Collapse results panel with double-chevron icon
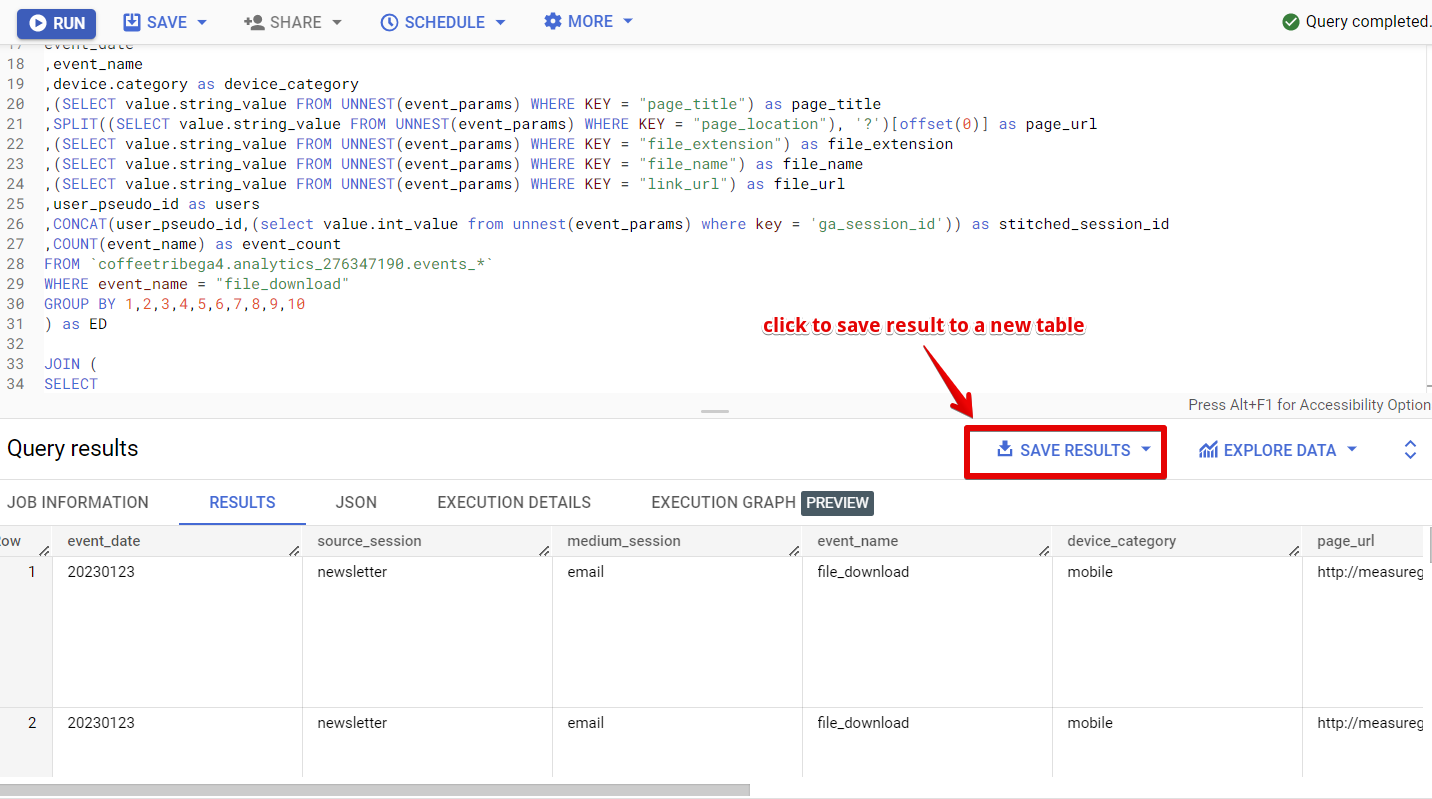The width and height of the screenshot is (1432, 799). click(x=1410, y=449)
